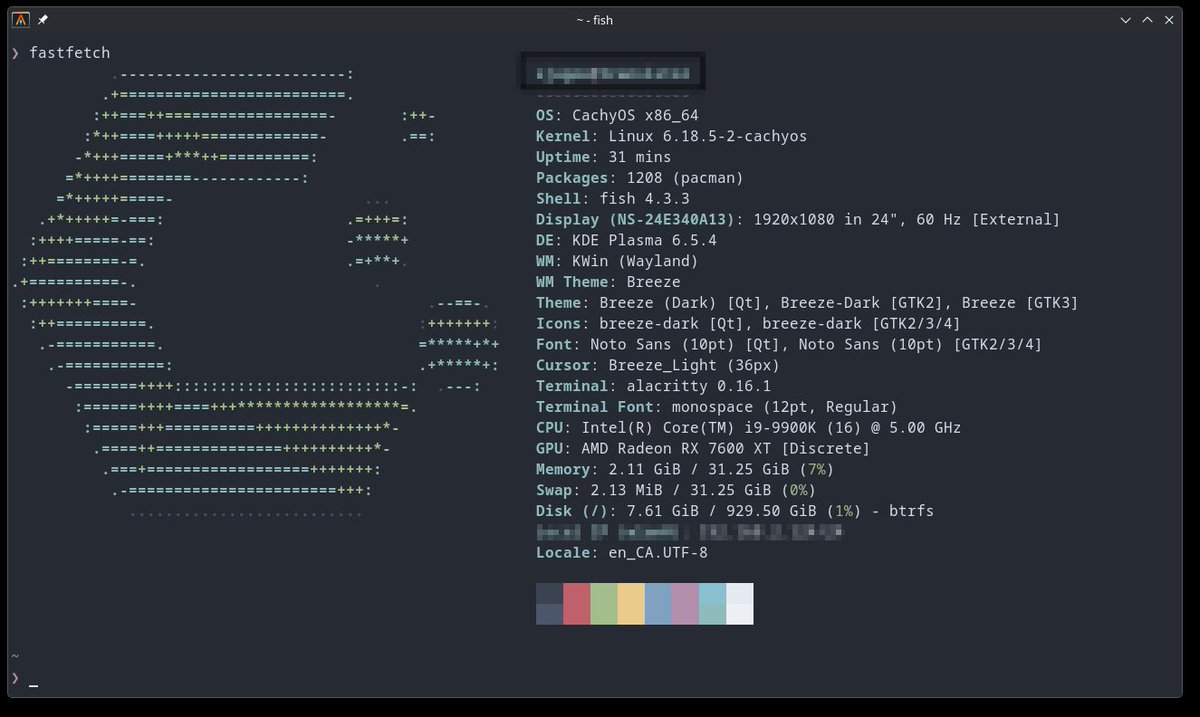Click the magenta color block in palette
1200x717 pixels.
coord(685,604)
